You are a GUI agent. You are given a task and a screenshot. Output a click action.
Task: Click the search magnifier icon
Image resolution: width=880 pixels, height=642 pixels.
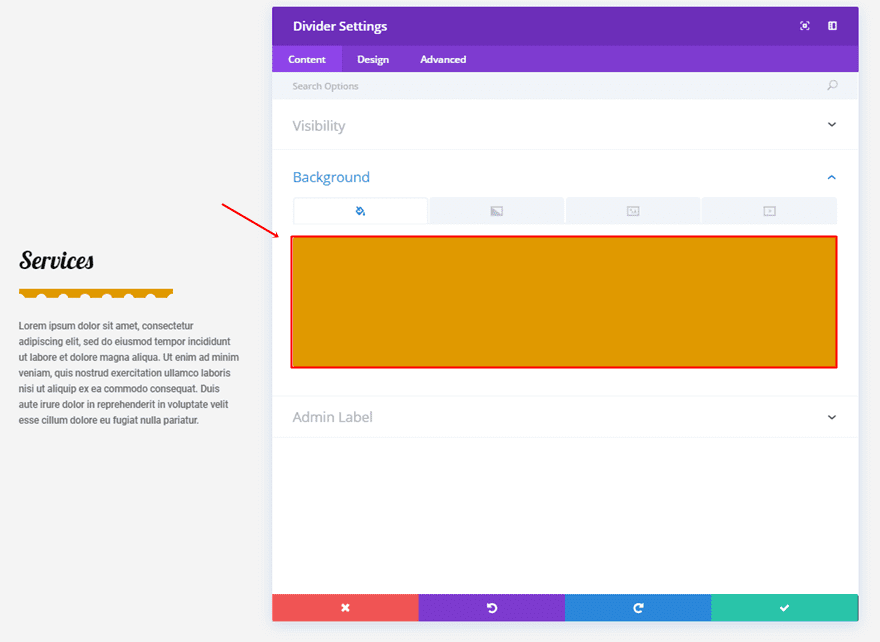pyautogui.click(x=832, y=86)
